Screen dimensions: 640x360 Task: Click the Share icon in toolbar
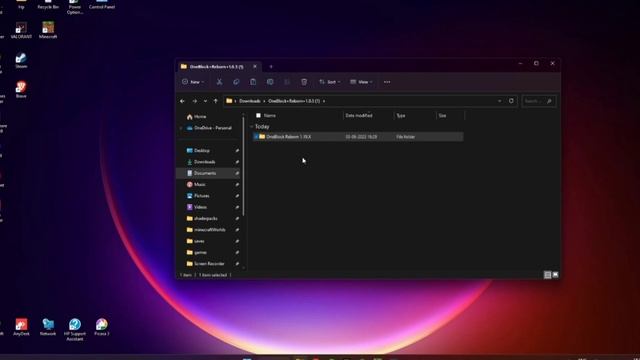(x=287, y=82)
